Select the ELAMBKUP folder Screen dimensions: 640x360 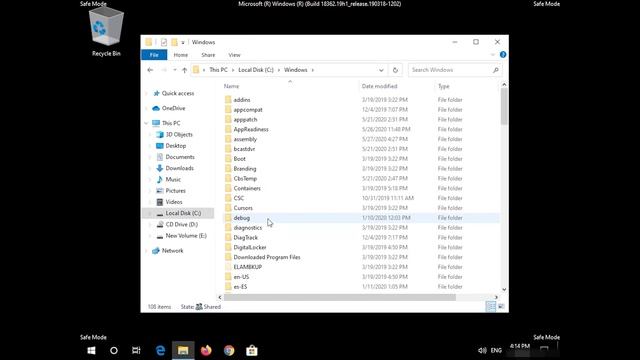(x=248, y=267)
